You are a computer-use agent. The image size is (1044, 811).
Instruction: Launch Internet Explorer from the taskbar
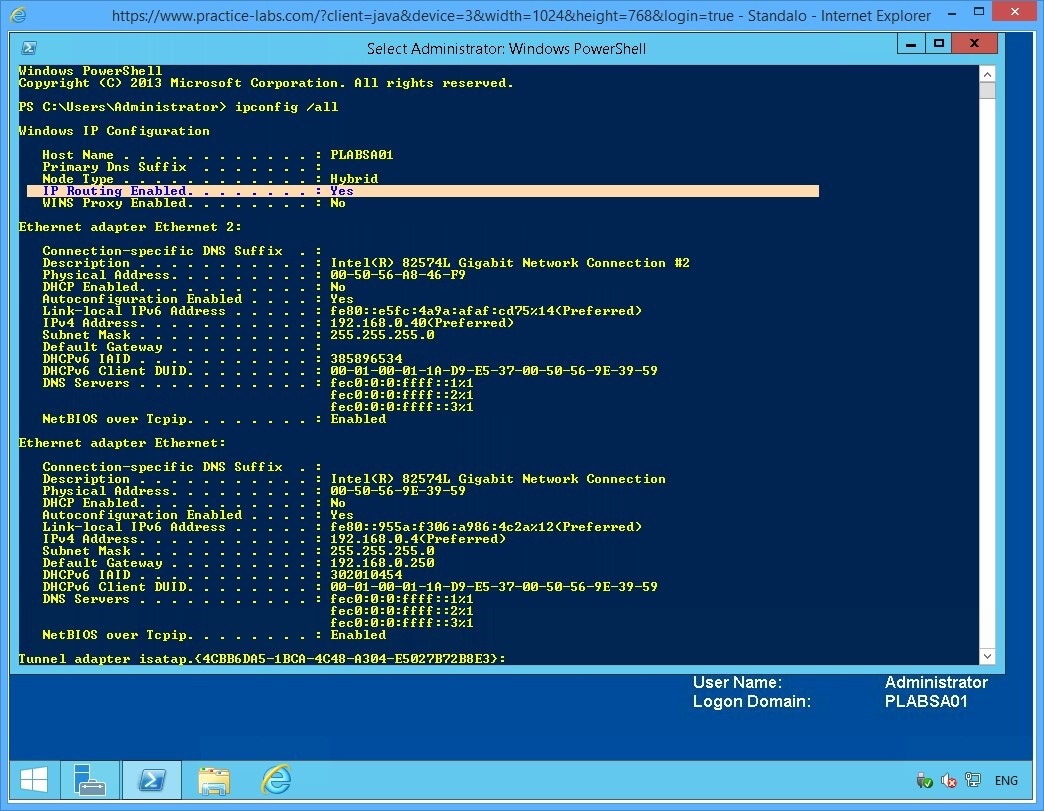click(x=275, y=780)
